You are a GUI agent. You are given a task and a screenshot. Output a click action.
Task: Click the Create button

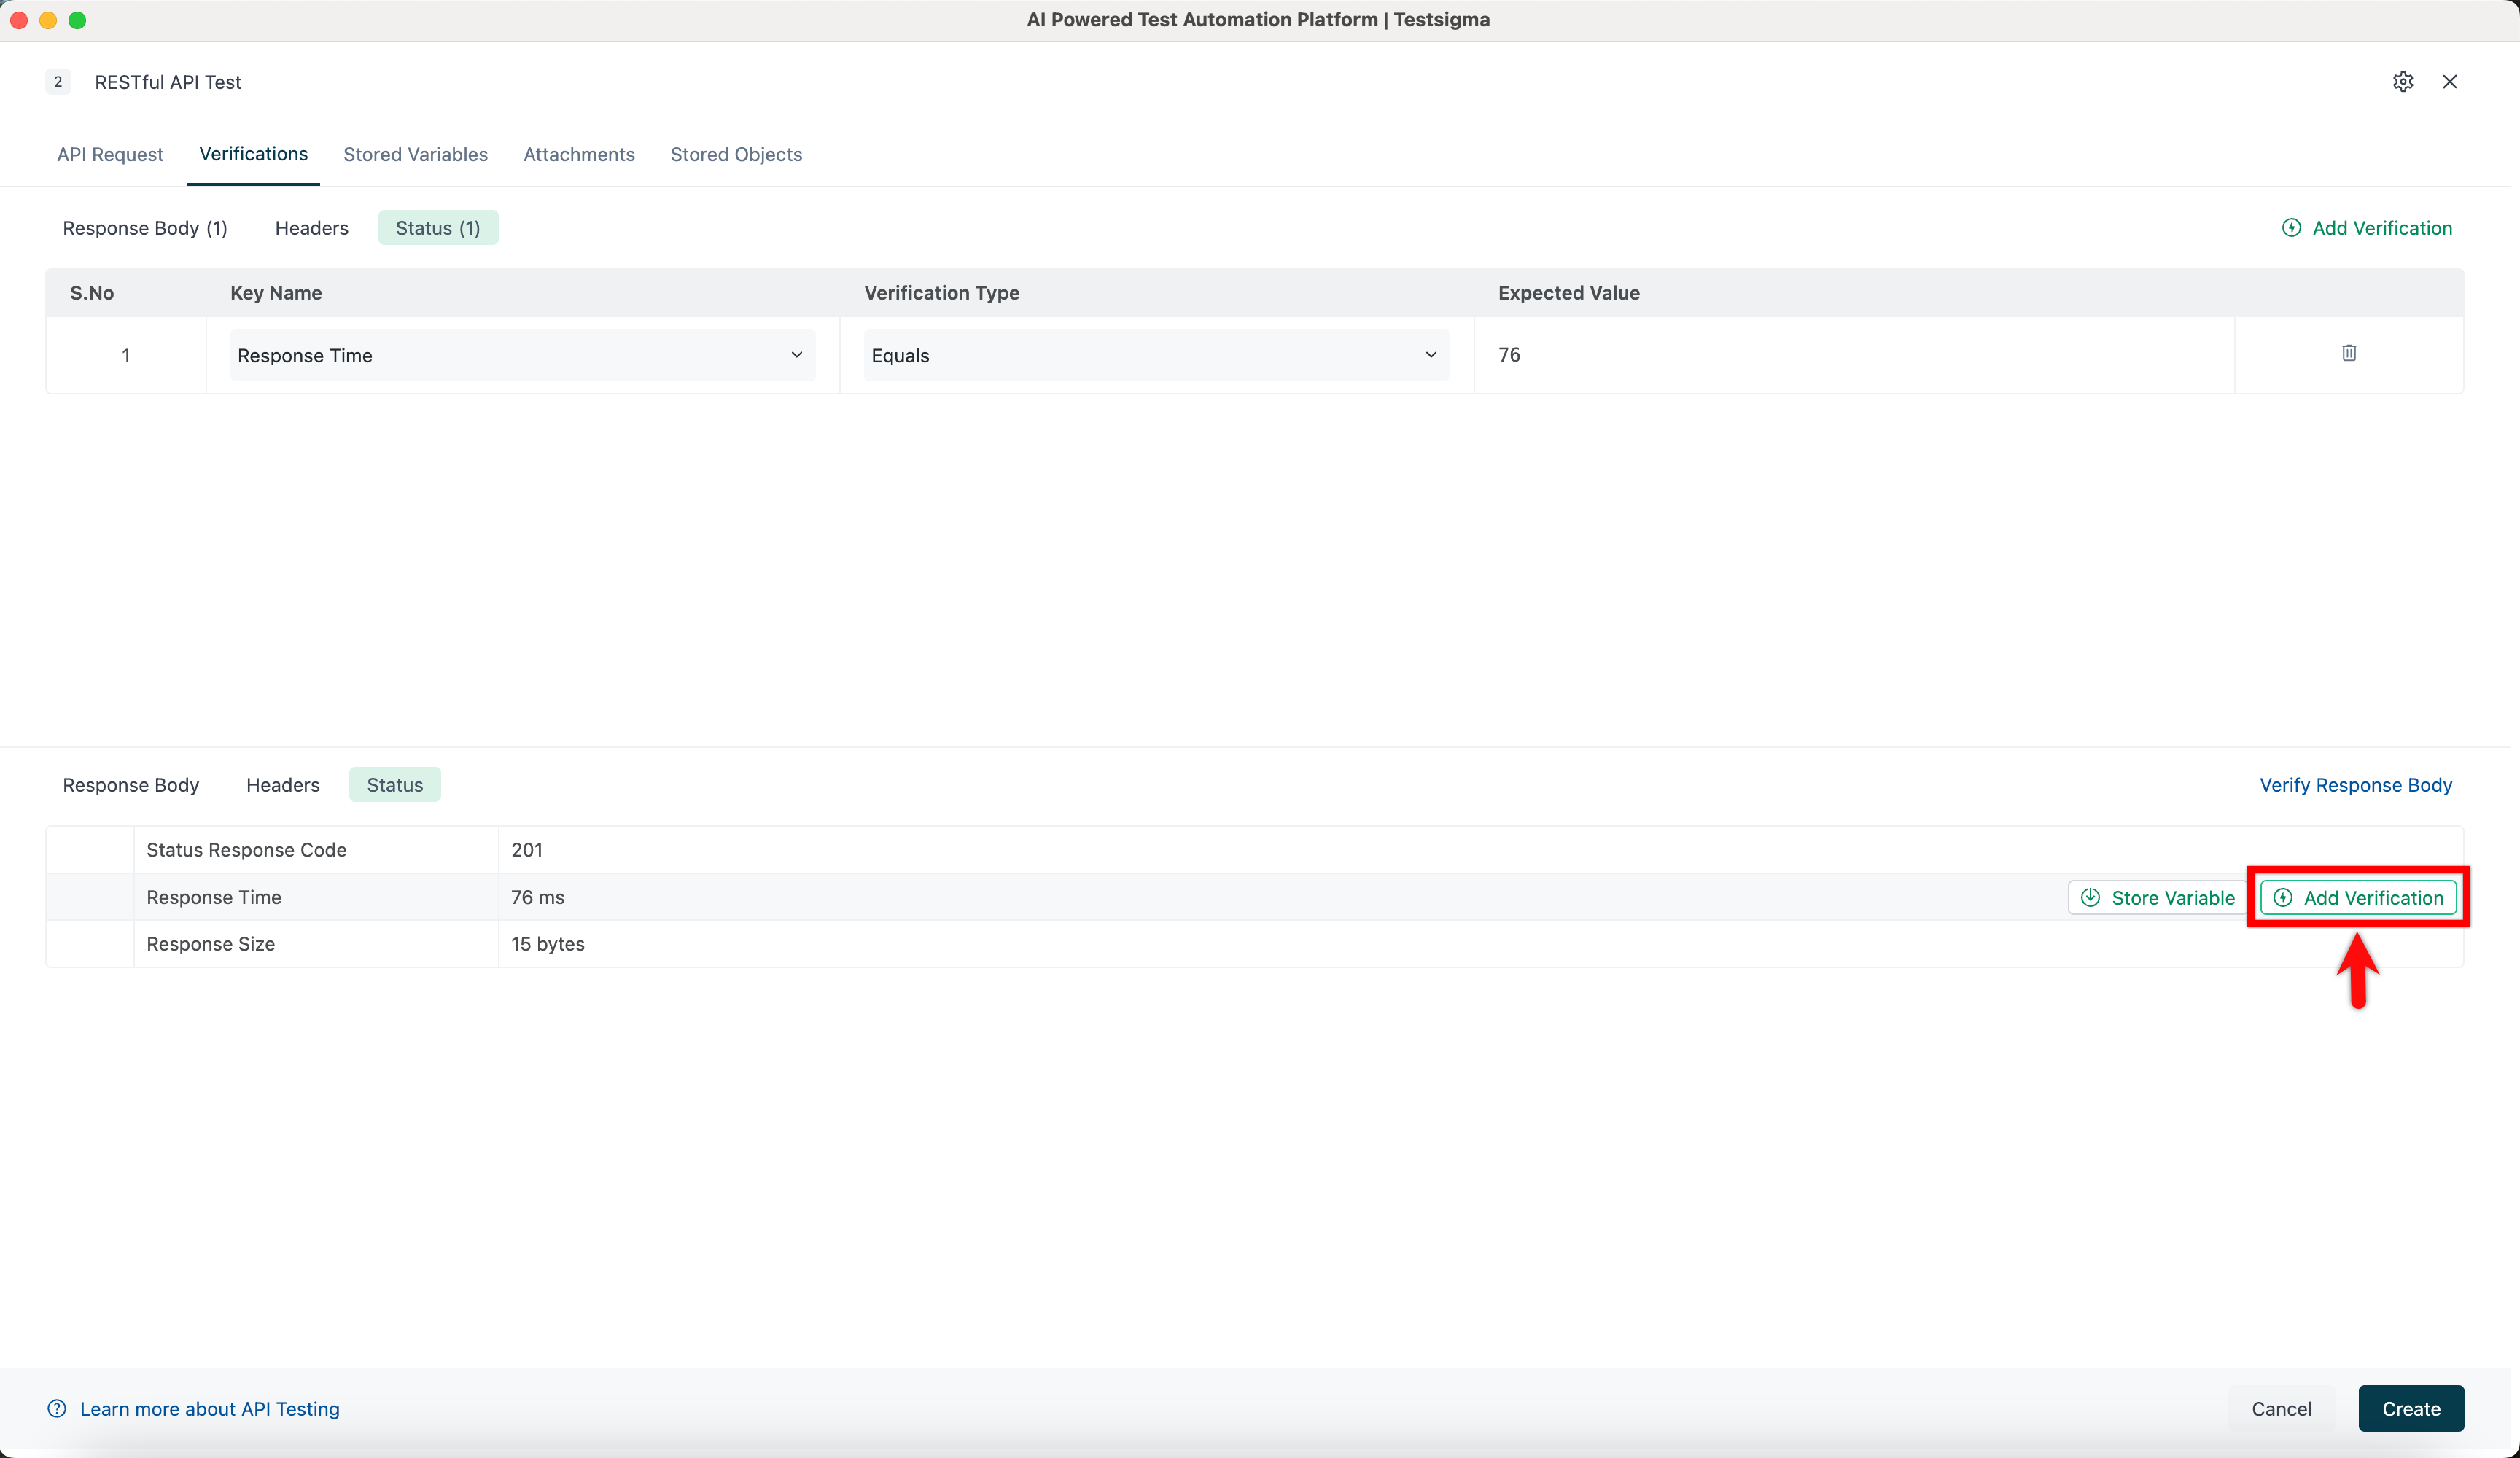(x=2411, y=1408)
